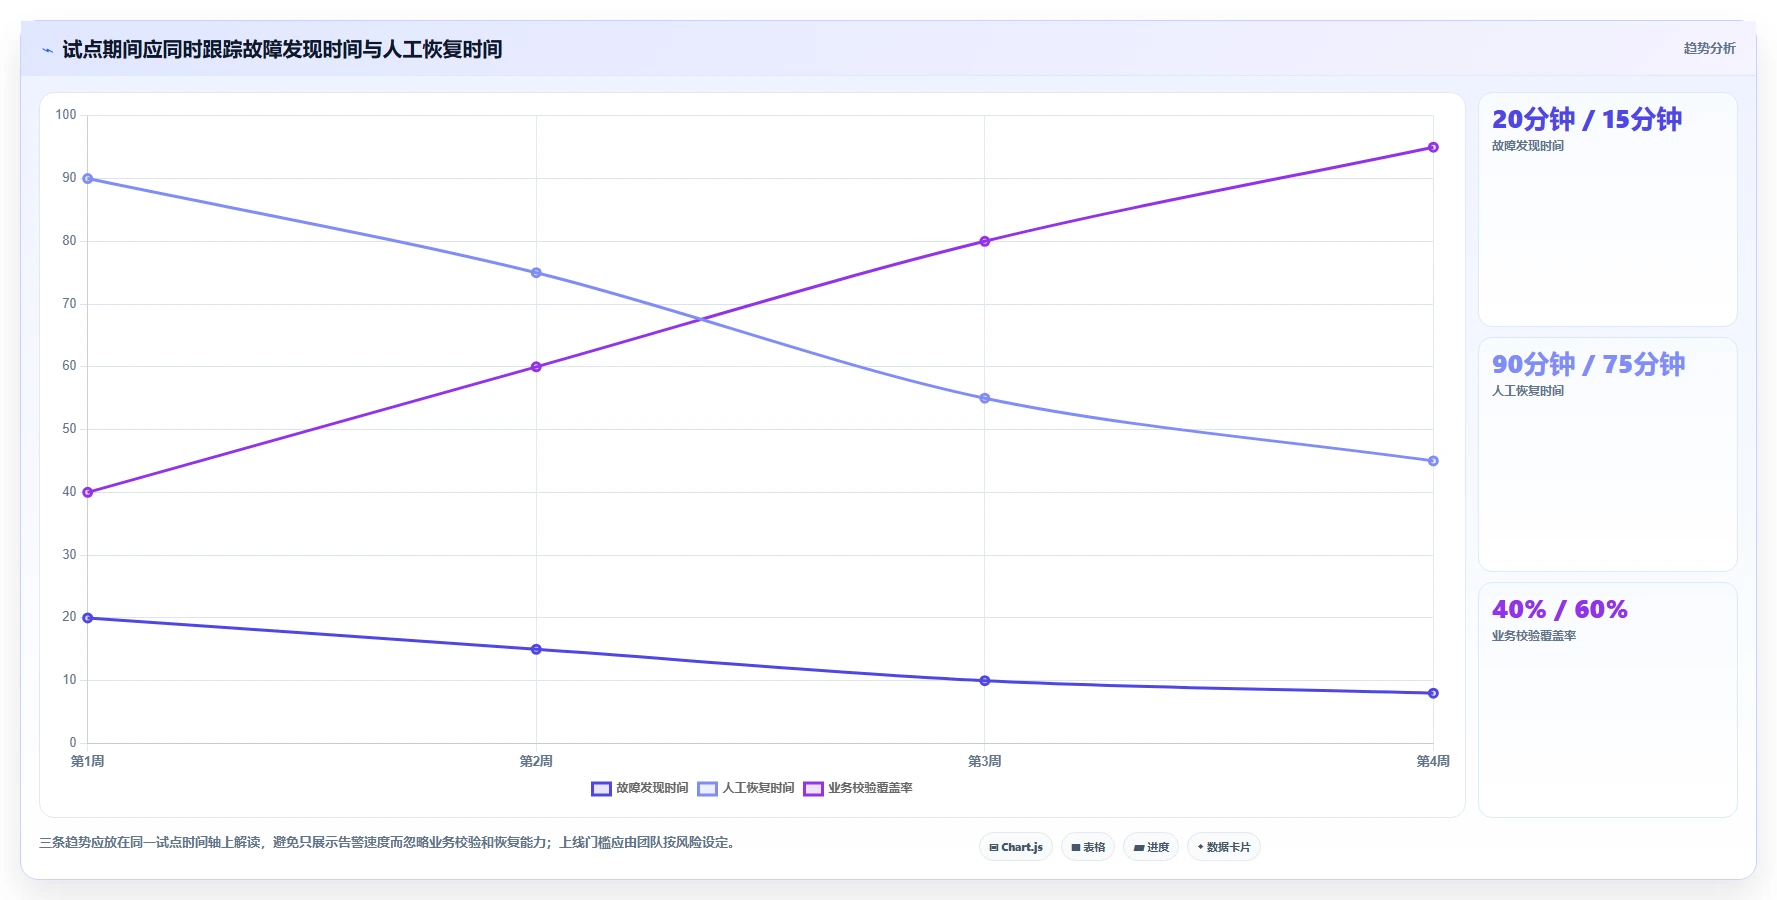Screen dimensions: 1777x900
Task: Click the trend icon beside the title
Action: [x=47, y=50]
